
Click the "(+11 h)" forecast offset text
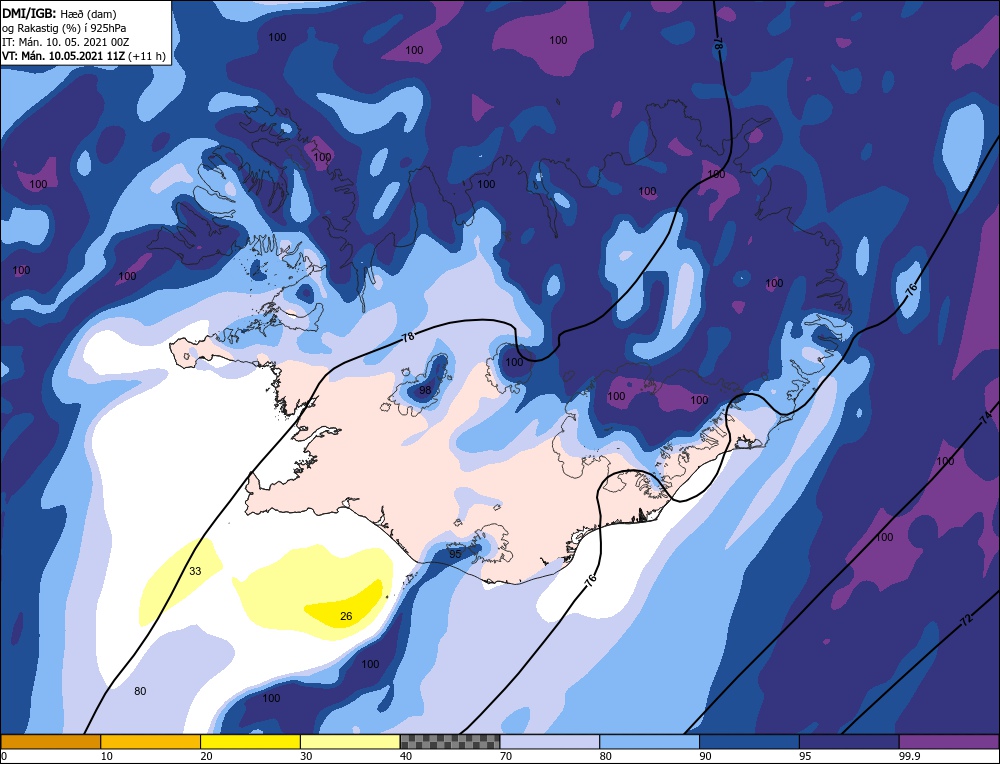(x=147, y=56)
